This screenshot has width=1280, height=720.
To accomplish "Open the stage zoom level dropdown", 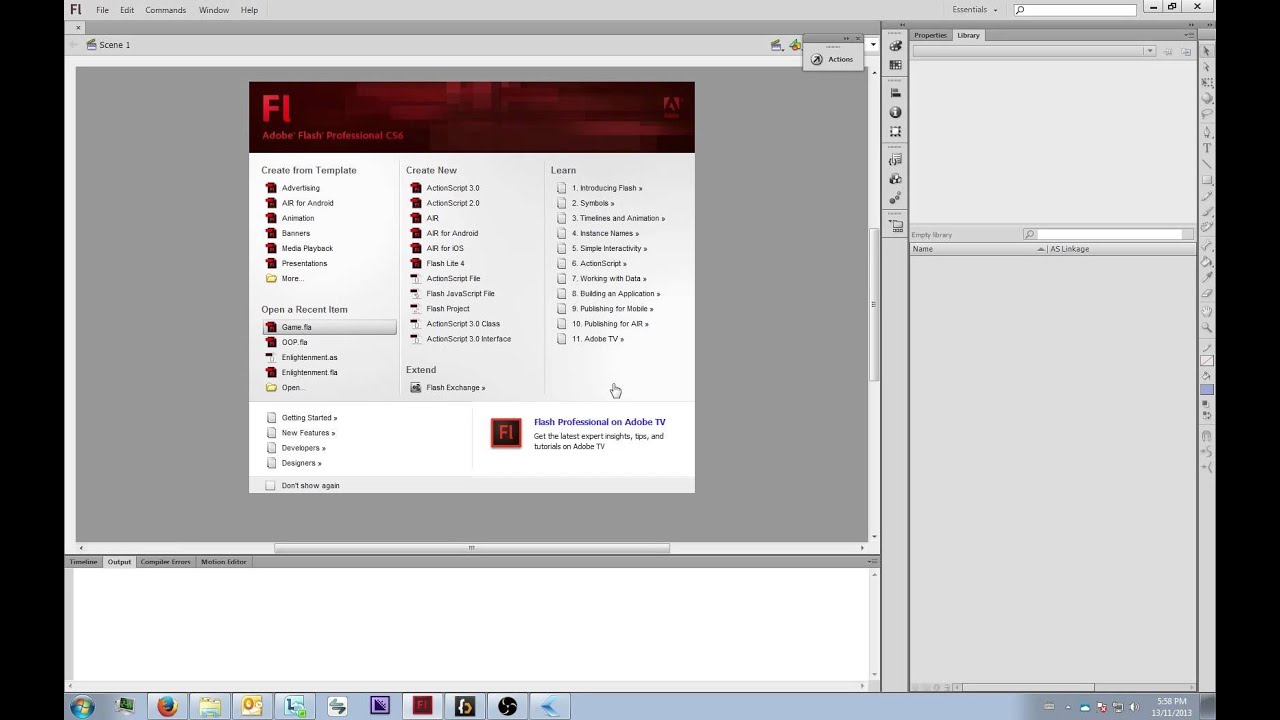I will coord(873,45).
